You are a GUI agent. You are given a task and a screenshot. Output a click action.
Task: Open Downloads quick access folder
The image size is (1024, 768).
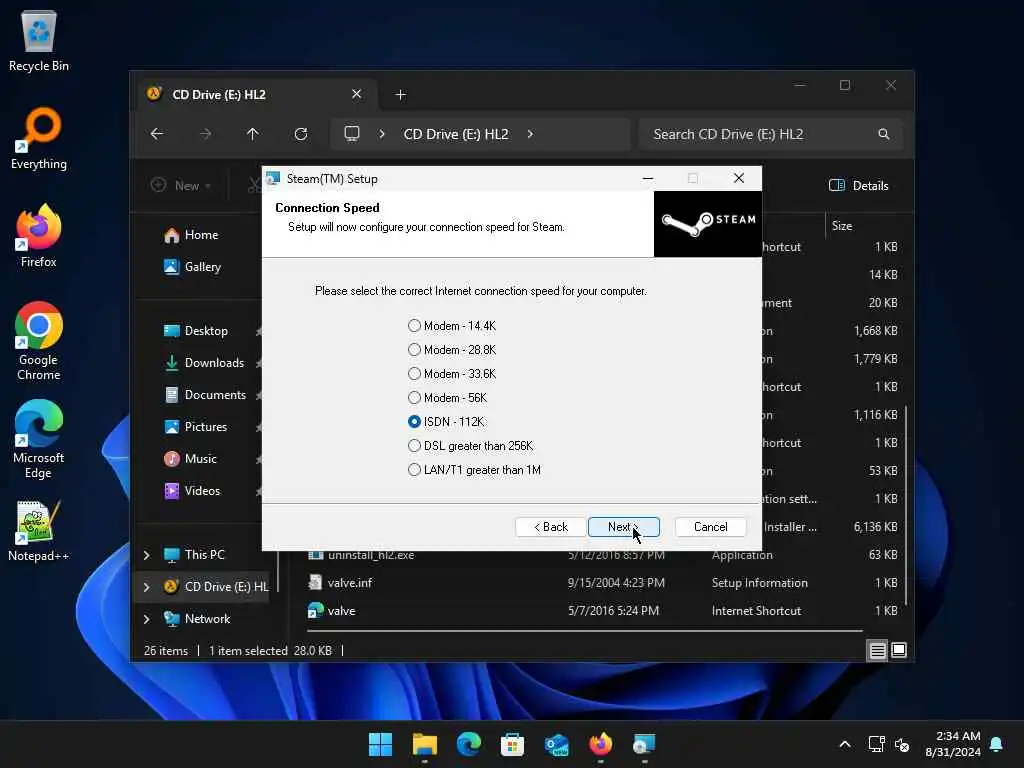214,362
